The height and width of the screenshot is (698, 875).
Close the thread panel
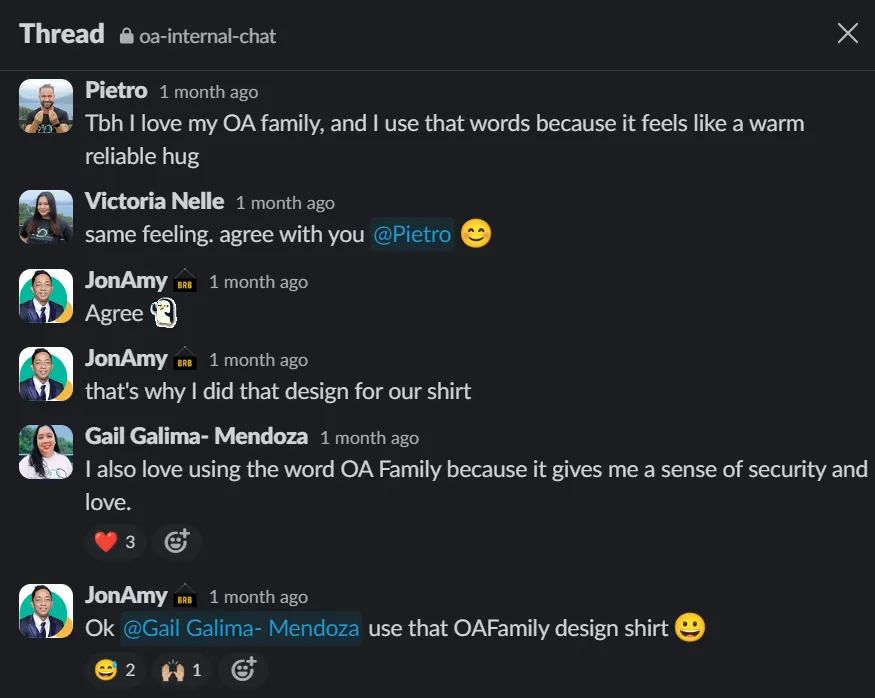847,34
